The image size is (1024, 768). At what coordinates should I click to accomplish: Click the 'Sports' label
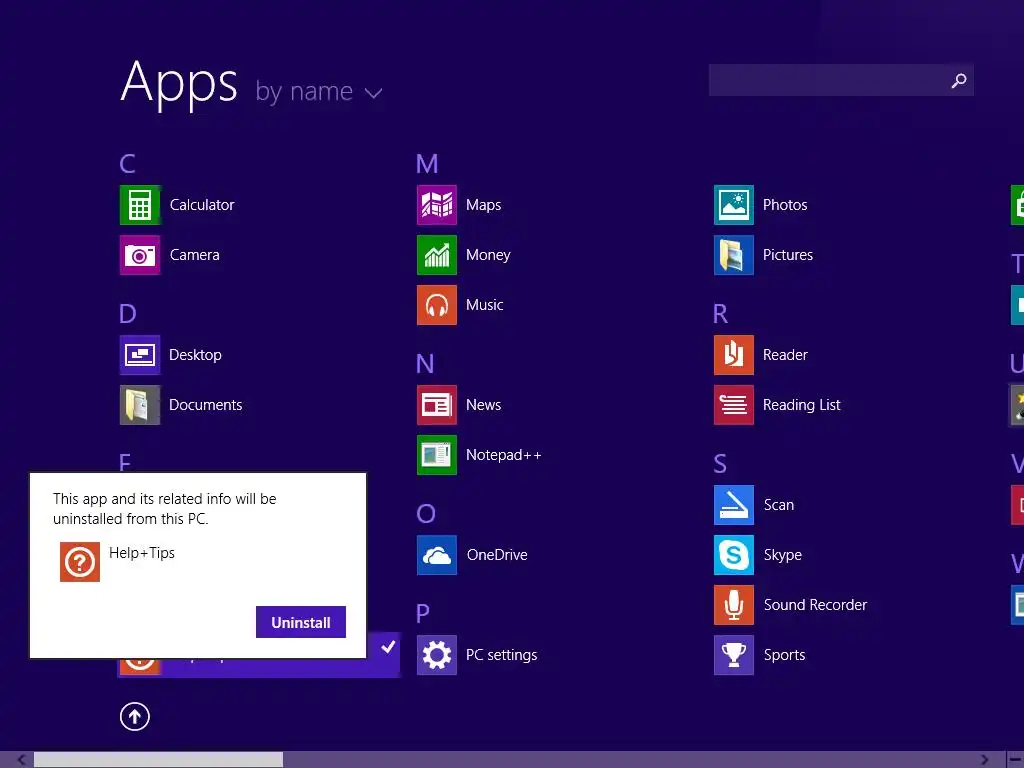[x=784, y=655]
